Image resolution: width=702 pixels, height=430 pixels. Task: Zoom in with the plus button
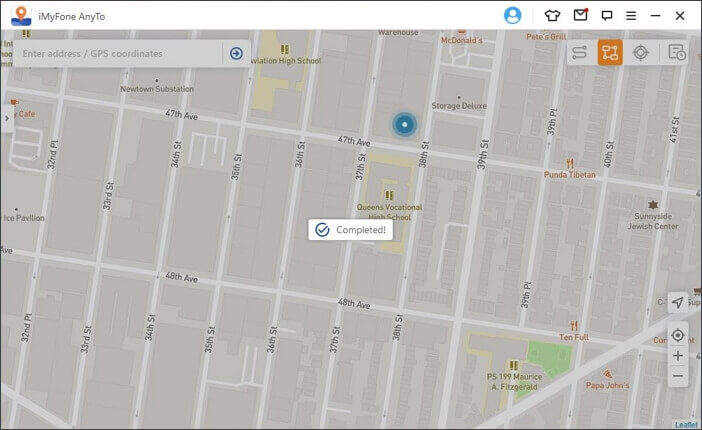click(677, 356)
